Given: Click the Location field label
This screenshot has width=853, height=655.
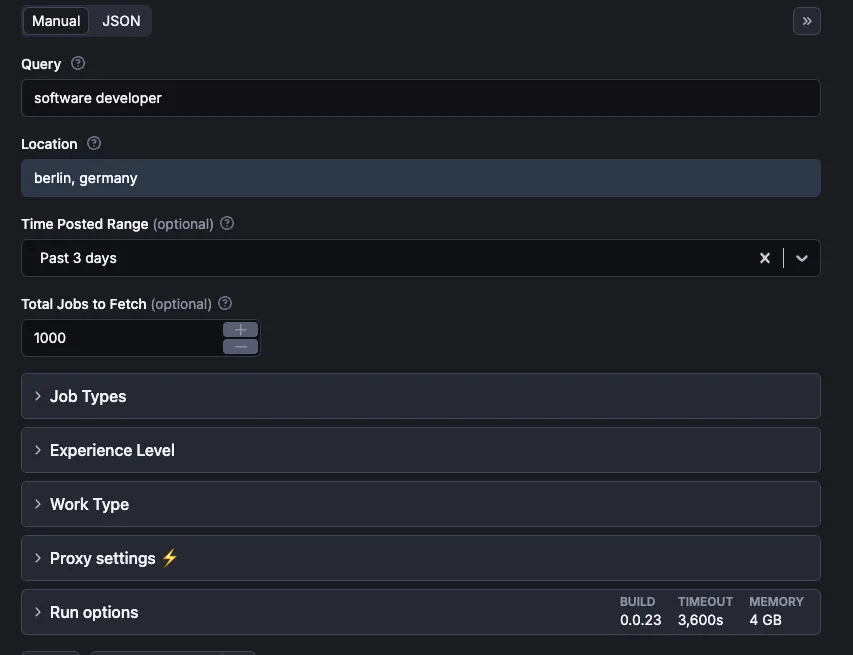Looking at the screenshot, I should (x=49, y=144).
